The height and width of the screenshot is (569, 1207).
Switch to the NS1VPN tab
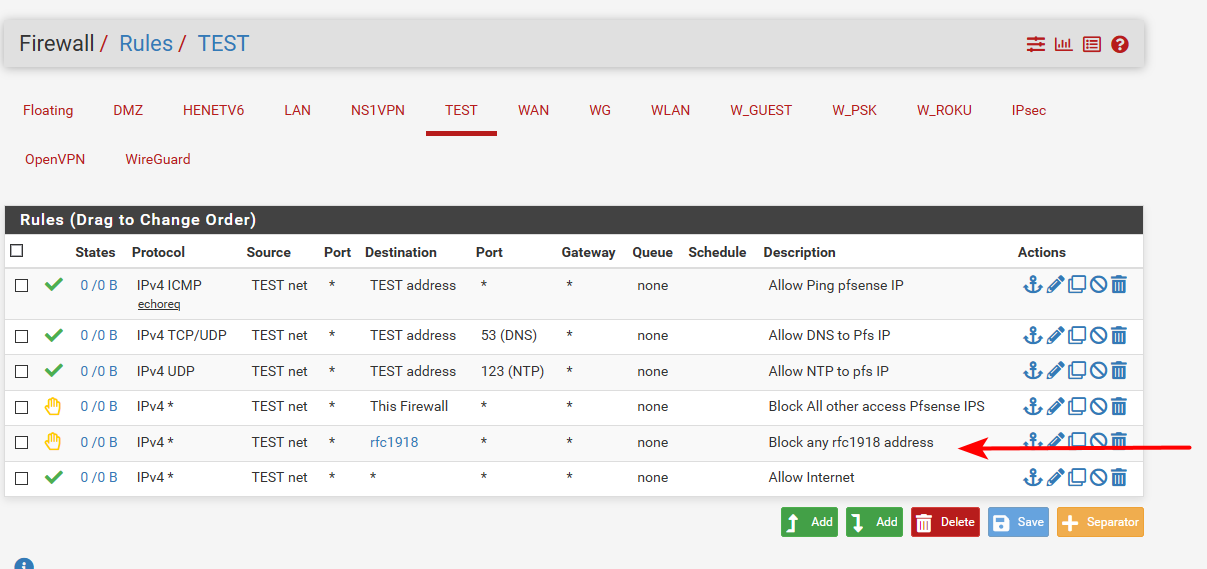tap(378, 110)
